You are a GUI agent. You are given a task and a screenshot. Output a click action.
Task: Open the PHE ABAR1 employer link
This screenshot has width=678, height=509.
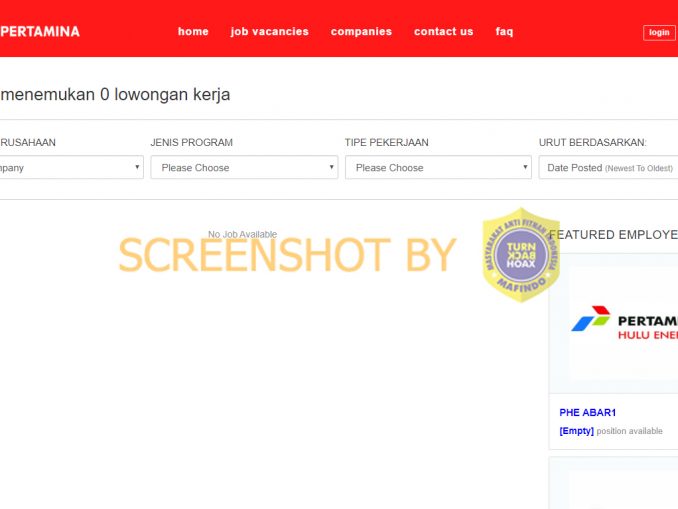click(587, 413)
